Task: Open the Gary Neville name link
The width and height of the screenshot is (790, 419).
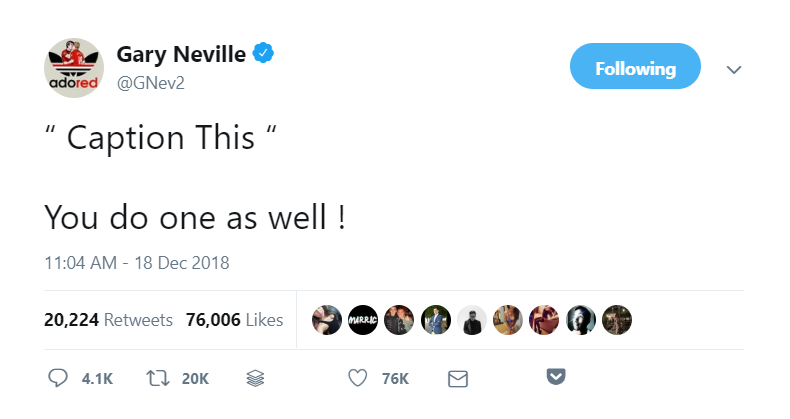Action: [x=181, y=55]
